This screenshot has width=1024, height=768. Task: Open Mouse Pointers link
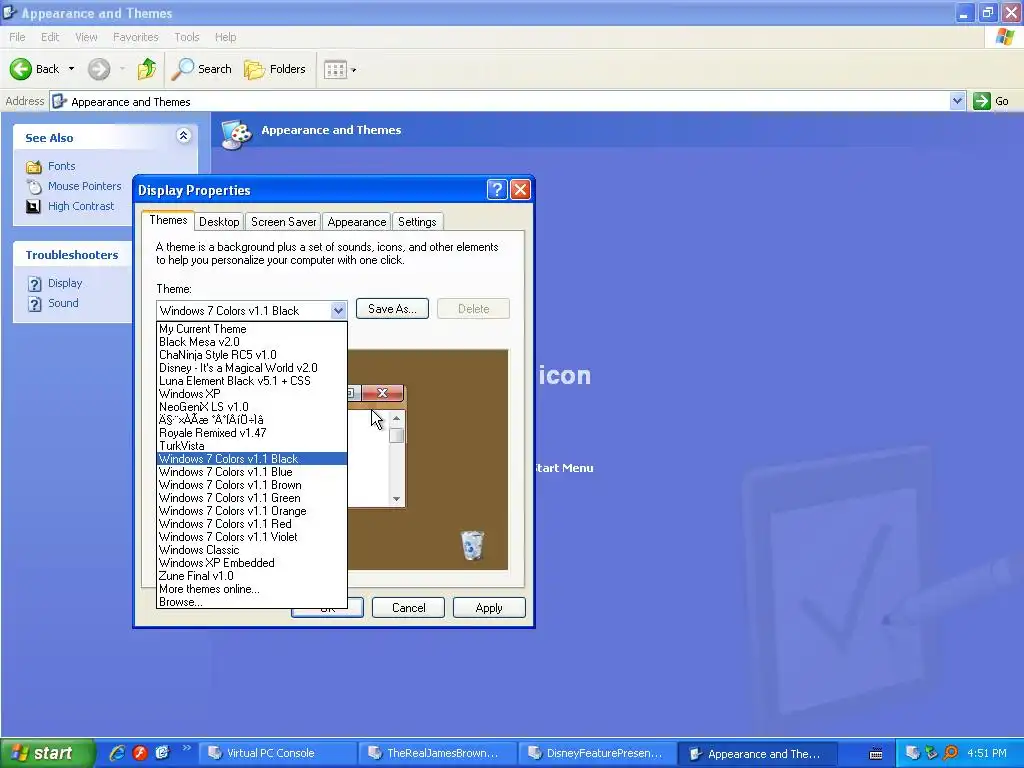(x=84, y=186)
